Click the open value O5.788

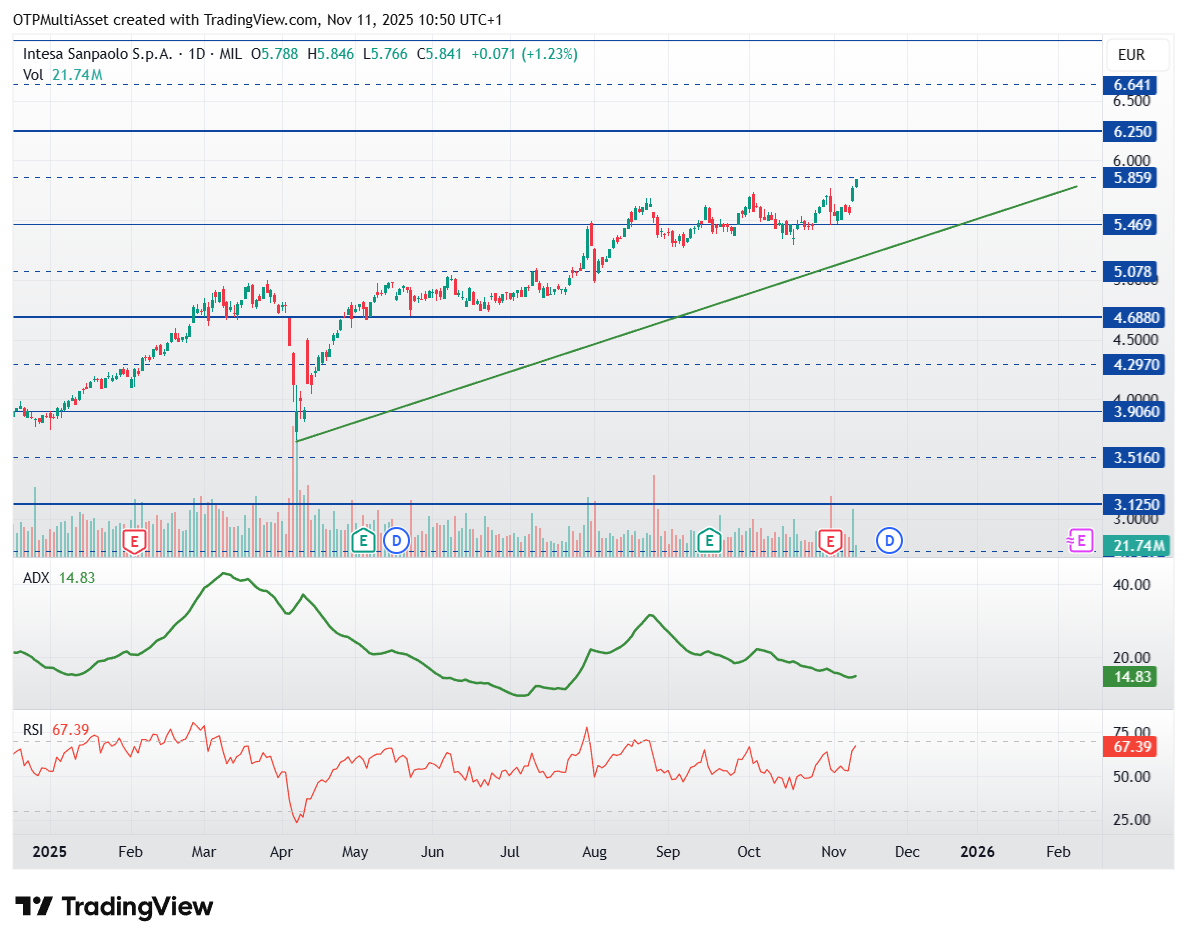point(275,54)
